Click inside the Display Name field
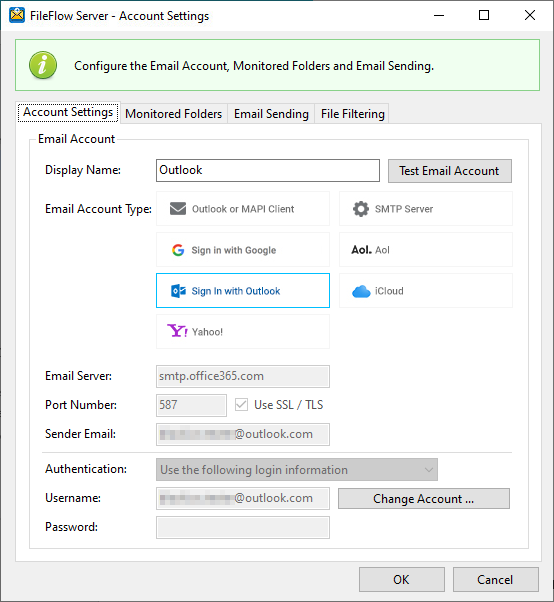 (268, 170)
